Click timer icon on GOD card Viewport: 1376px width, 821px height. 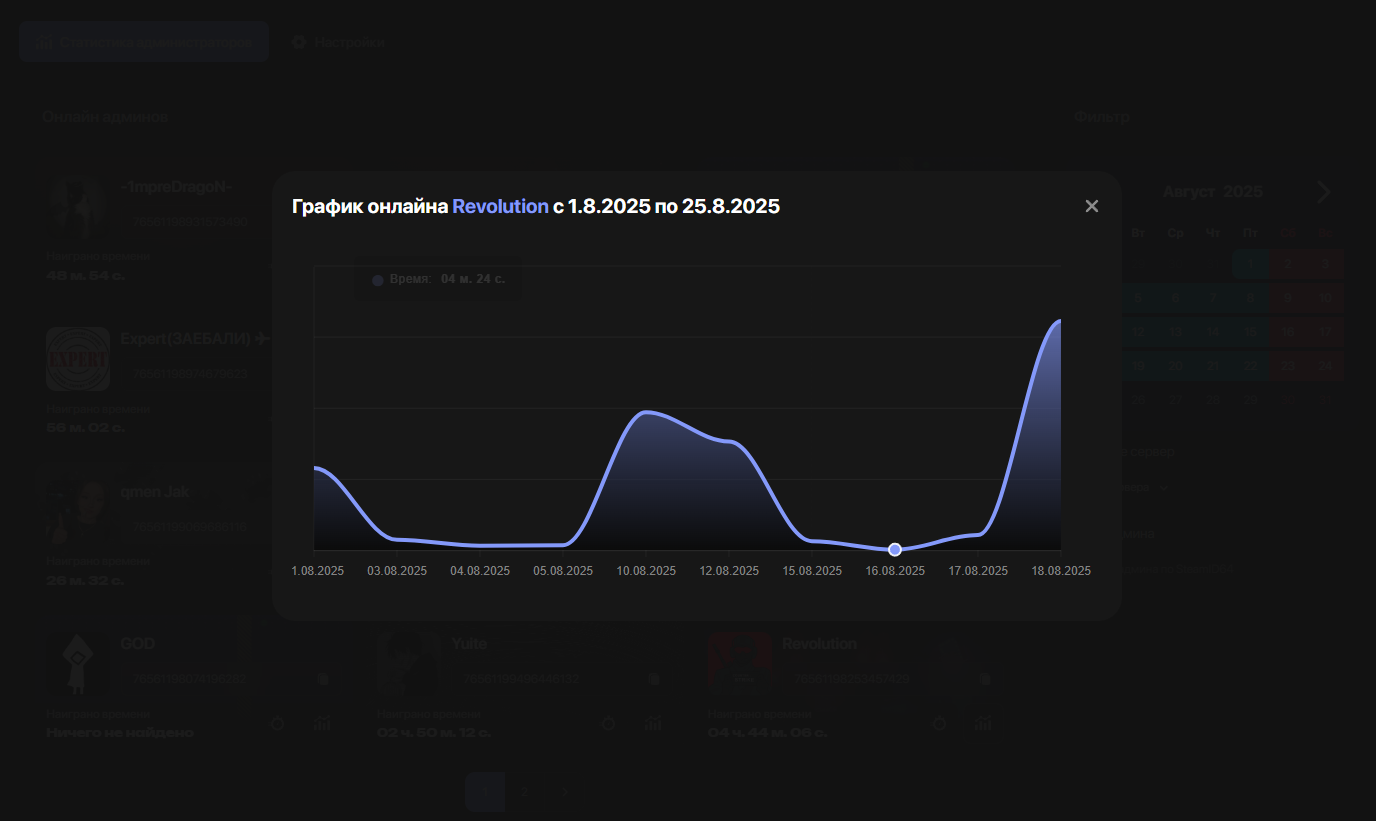[x=278, y=723]
